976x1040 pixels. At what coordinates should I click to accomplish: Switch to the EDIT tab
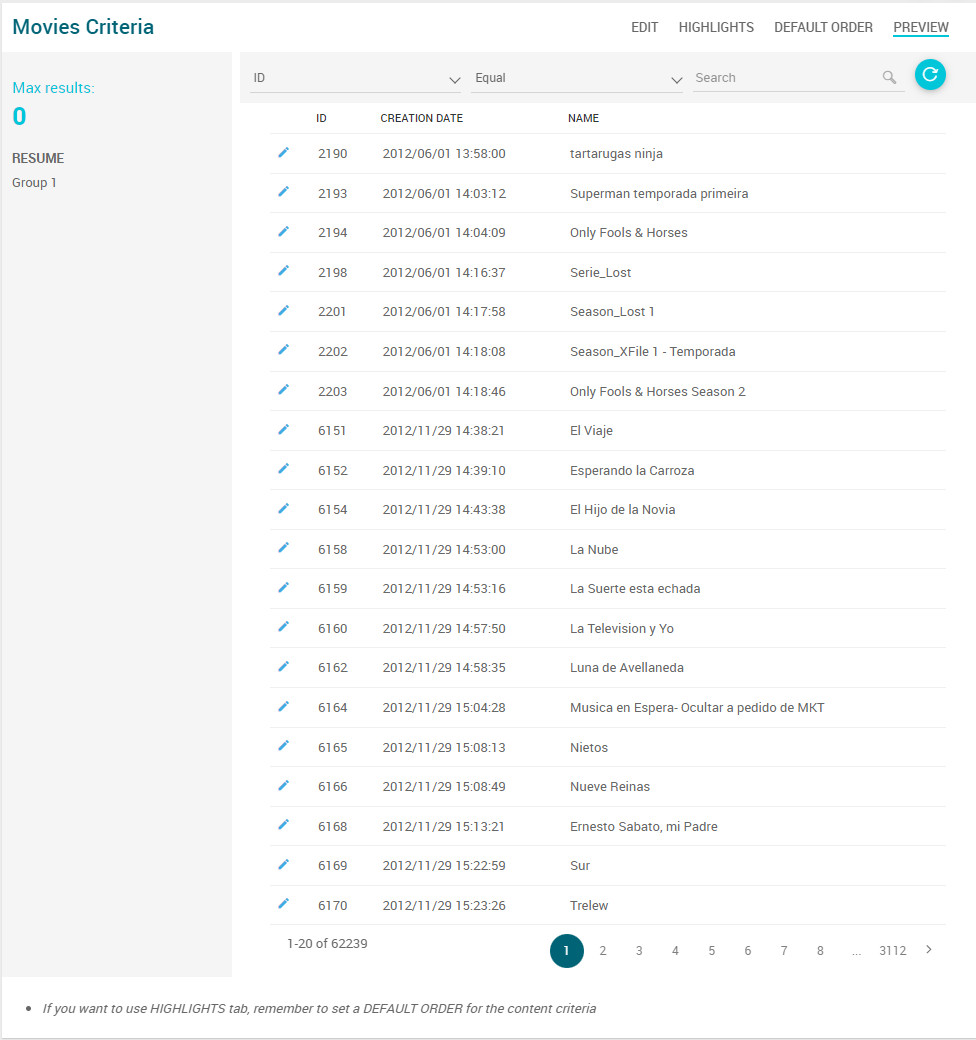[x=644, y=27]
